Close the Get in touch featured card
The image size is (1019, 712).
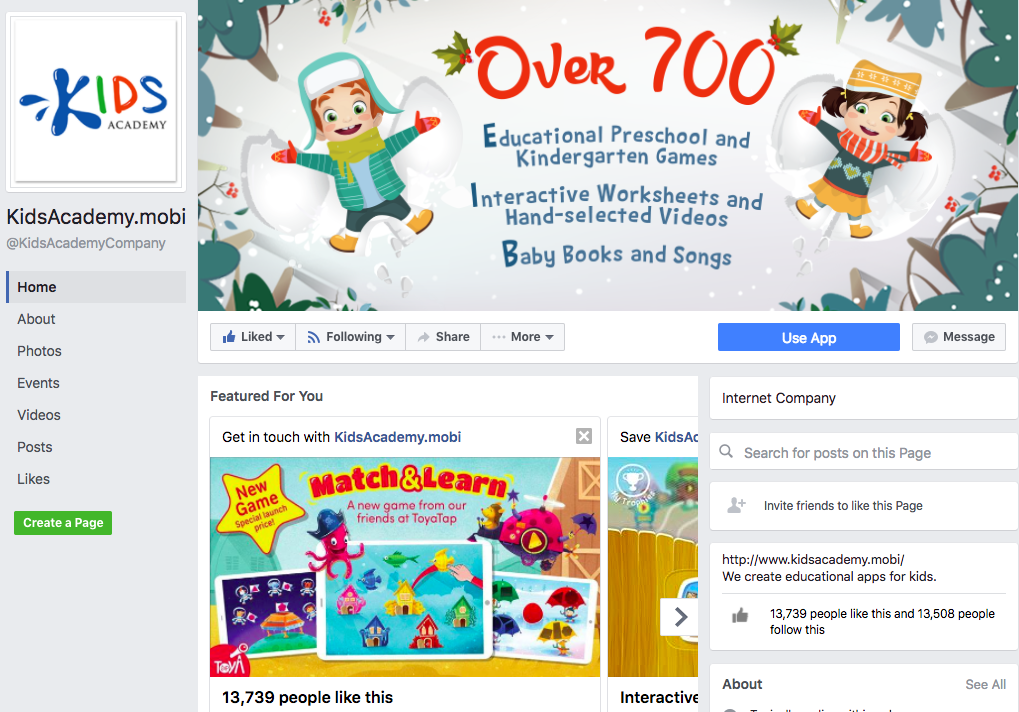point(584,436)
